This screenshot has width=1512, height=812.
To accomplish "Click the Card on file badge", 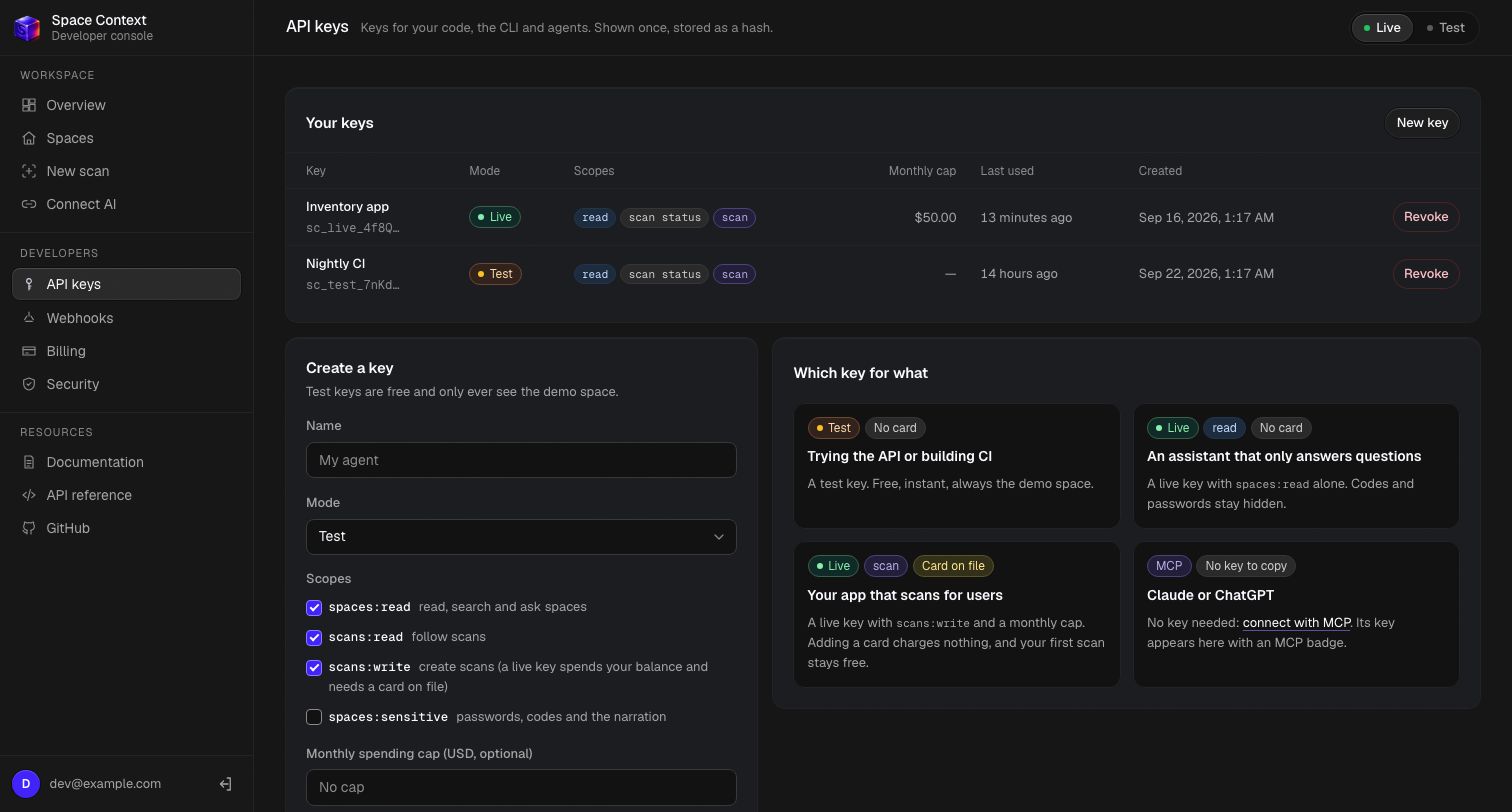I will [x=953, y=566].
